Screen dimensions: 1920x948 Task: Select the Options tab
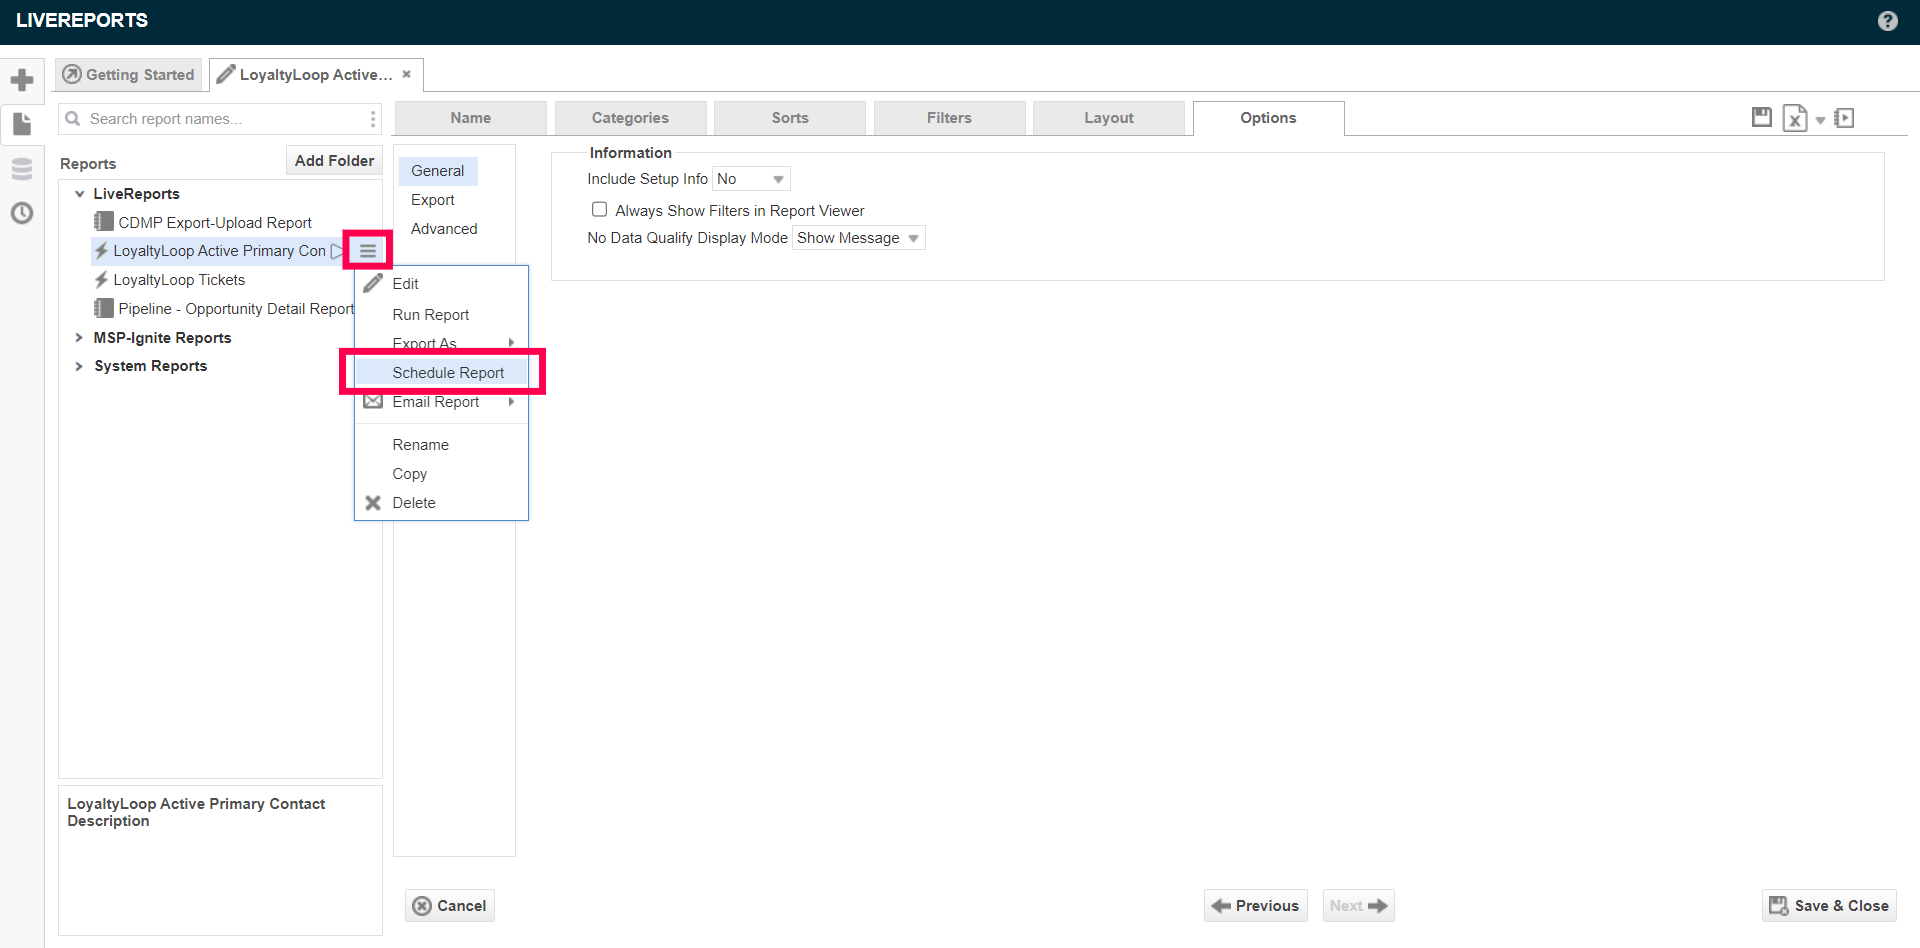(x=1268, y=118)
